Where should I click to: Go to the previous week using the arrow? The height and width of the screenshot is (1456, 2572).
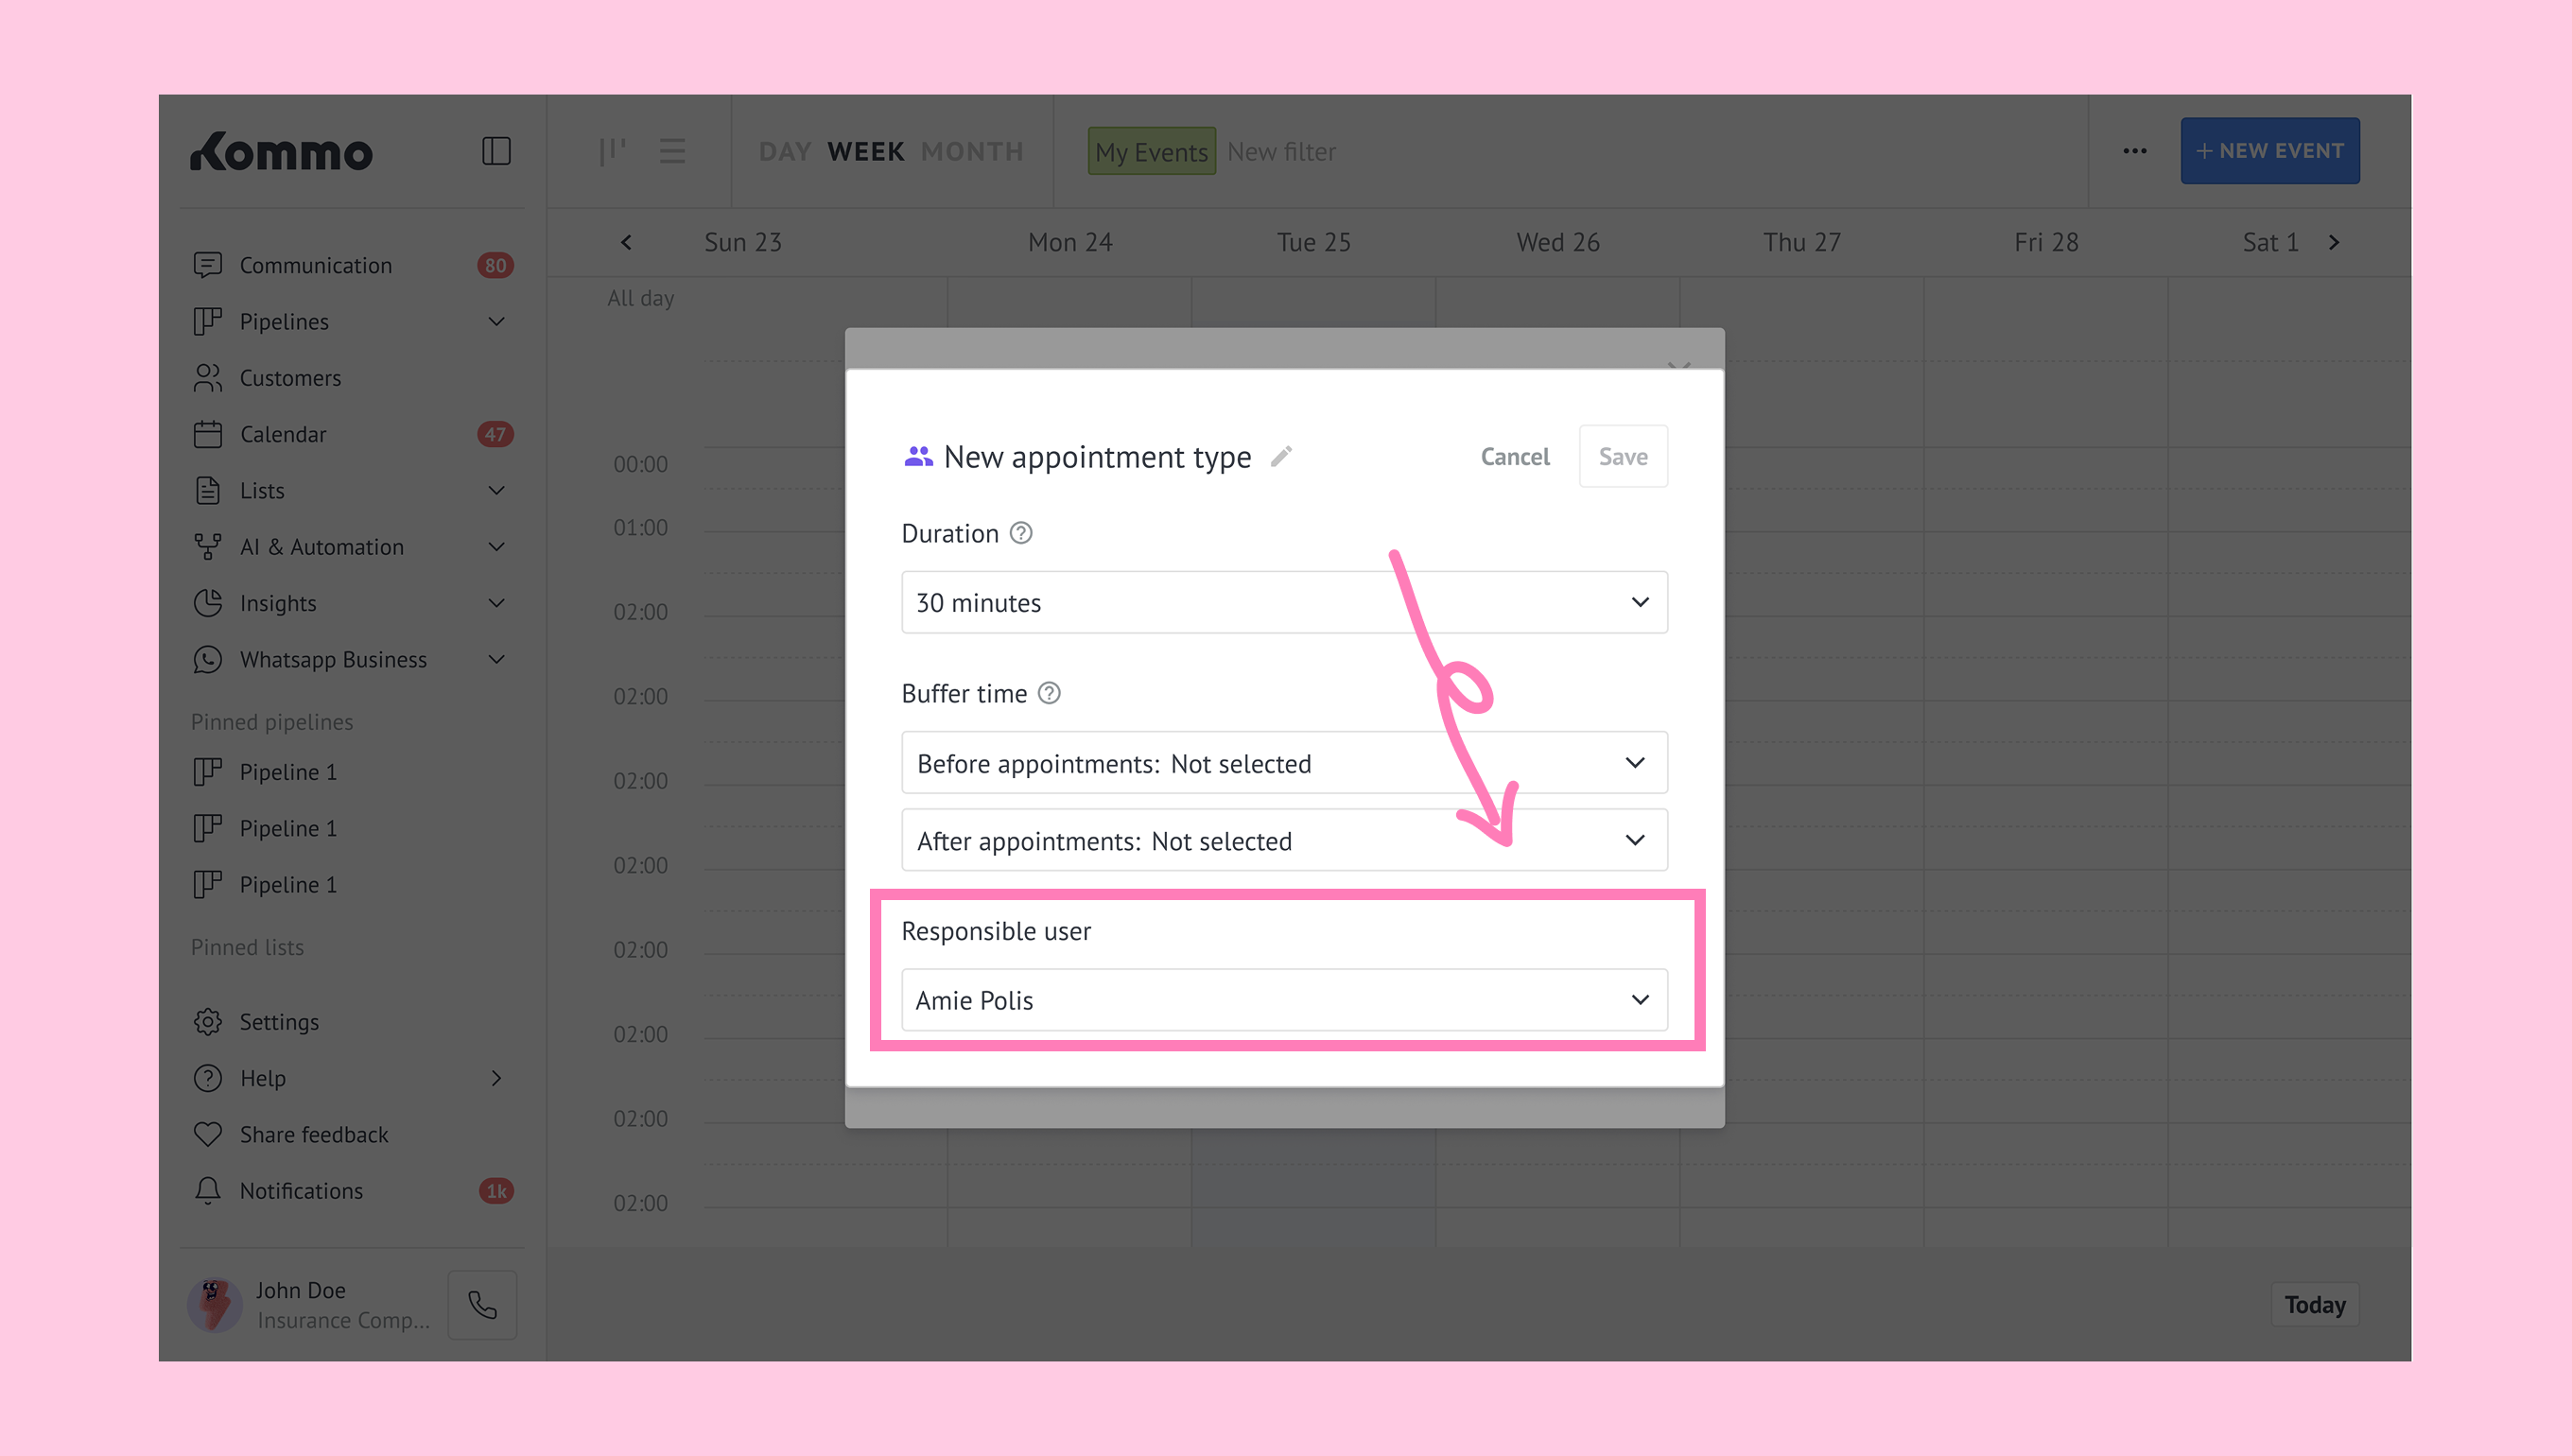coord(626,242)
